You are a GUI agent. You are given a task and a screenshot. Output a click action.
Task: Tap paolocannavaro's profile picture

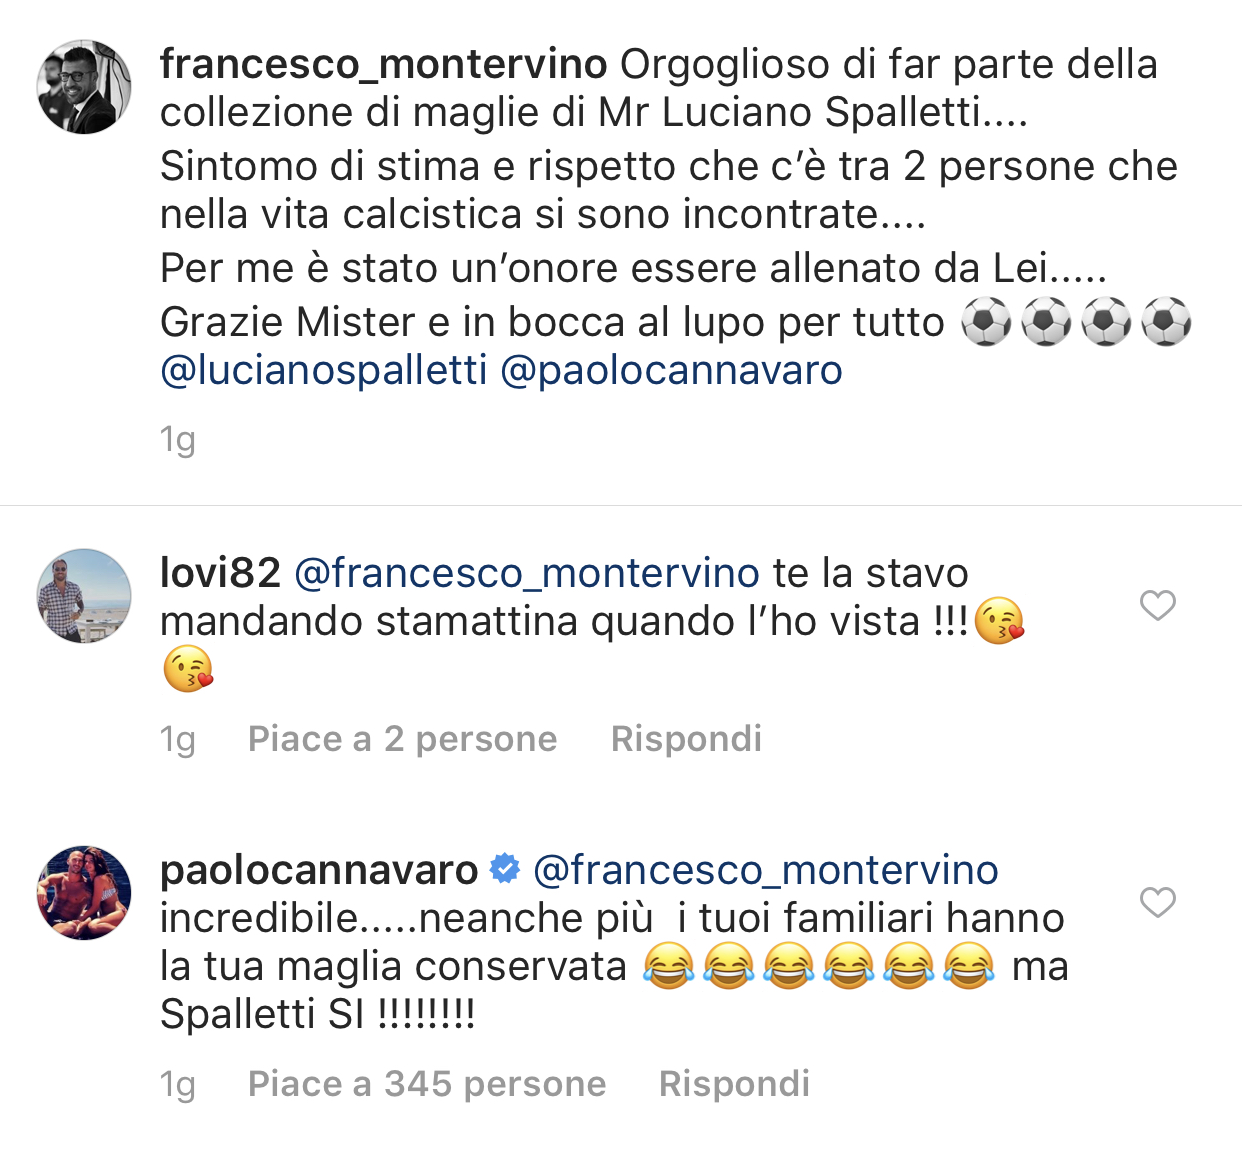point(84,893)
